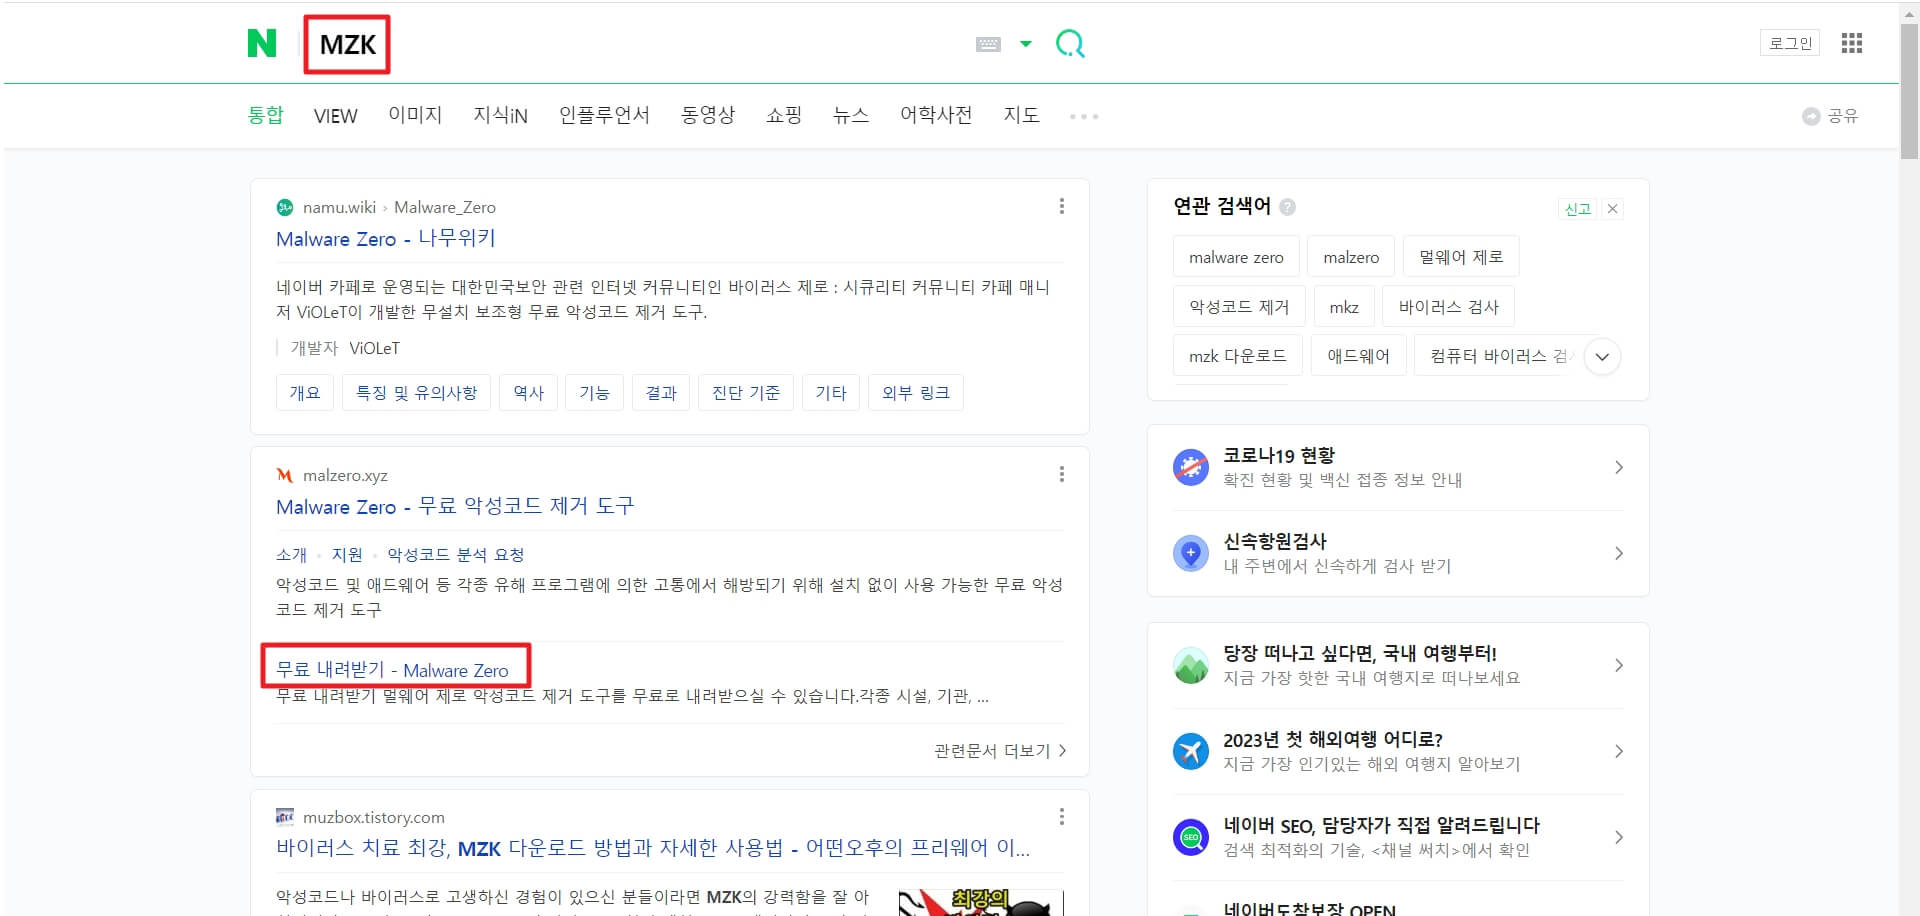Viewport: 1920px width, 916px height.
Task: Open the malzero.xyz result options menu
Action: point(1061,474)
